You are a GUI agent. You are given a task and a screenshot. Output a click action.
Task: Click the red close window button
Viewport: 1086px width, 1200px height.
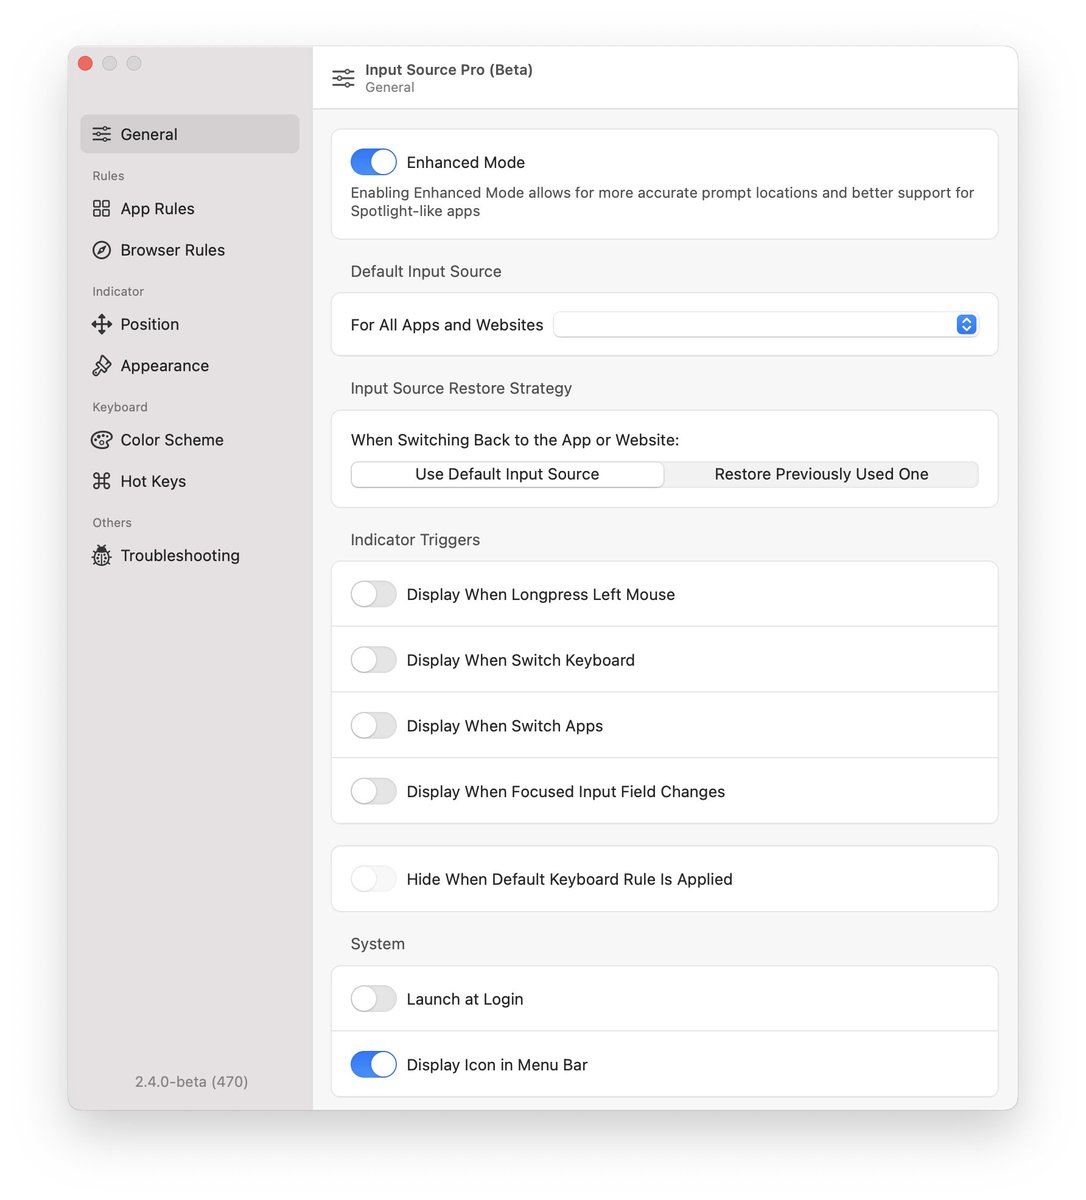[x=85, y=63]
